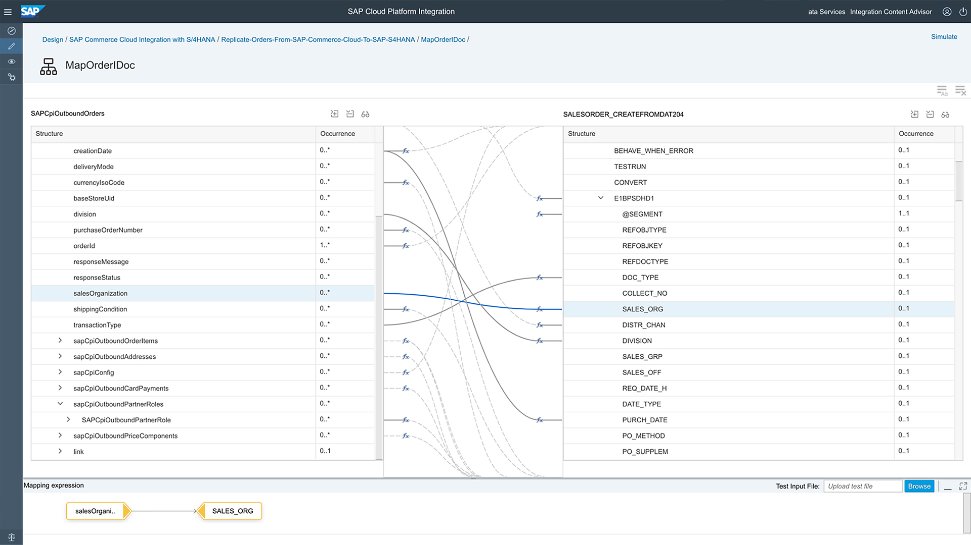Collapse the E1BPSCHD1 segment node
Screen dimensions: 971x545
tap(601, 198)
